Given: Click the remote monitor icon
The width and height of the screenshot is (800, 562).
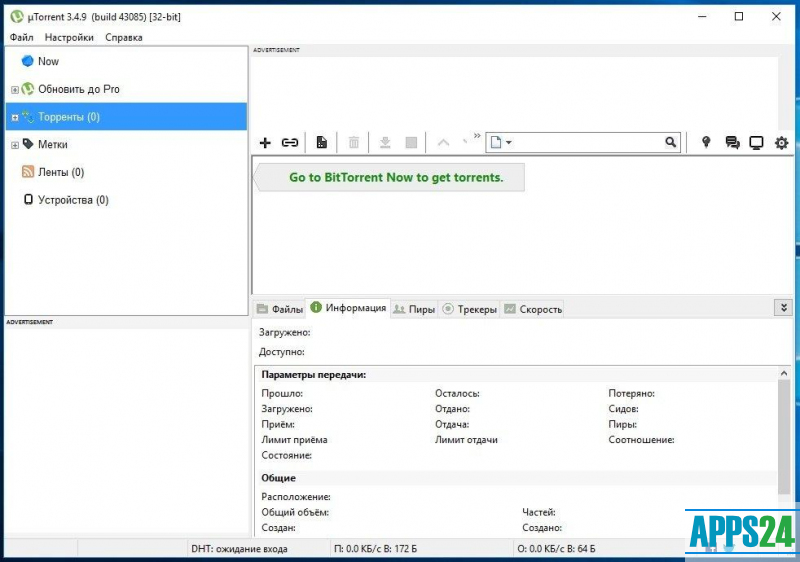Looking at the screenshot, I should point(756,143).
